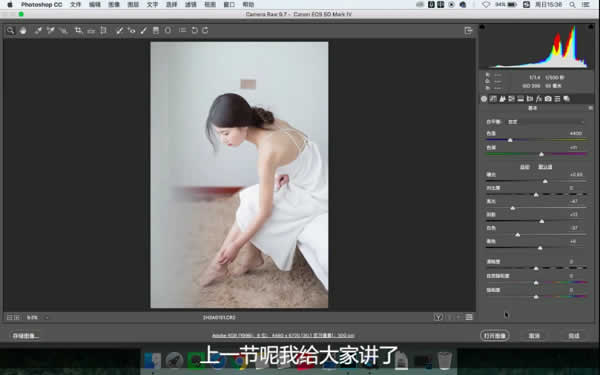Click the Exposure value field
This screenshot has width=600, height=375.
pos(576,174)
